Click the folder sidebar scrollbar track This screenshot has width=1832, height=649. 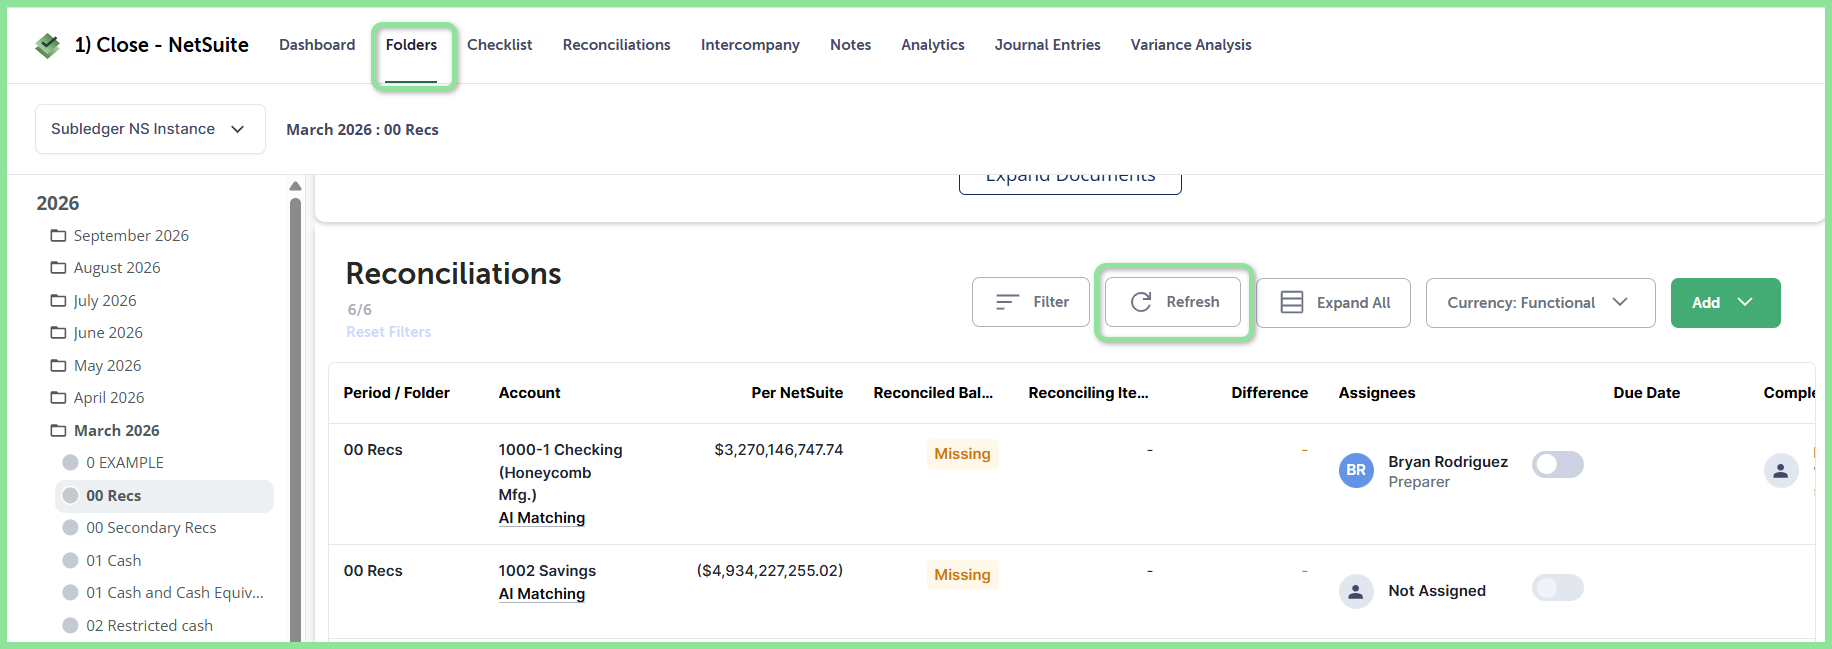(x=295, y=420)
